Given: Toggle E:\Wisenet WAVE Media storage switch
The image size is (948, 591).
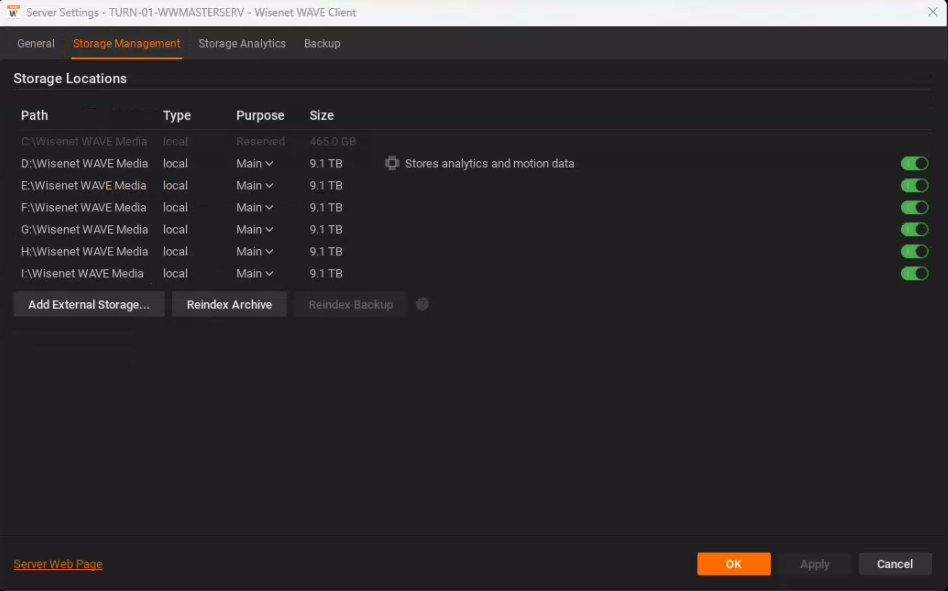Looking at the screenshot, I should [x=914, y=186].
